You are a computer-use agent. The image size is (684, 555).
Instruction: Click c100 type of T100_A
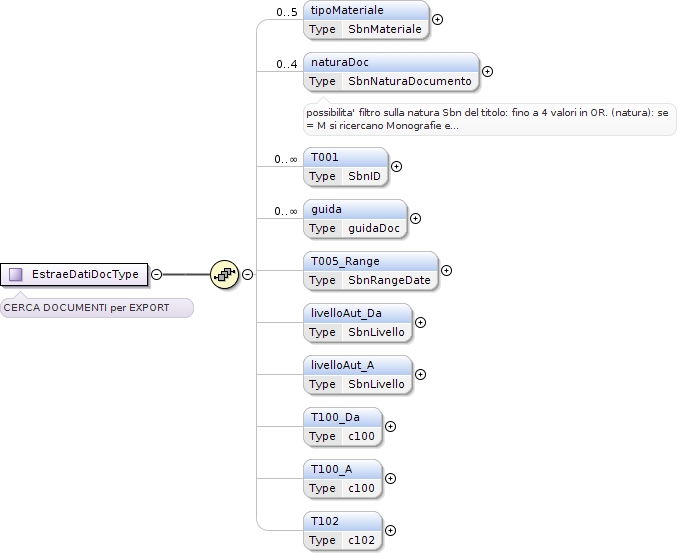point(361,488)
